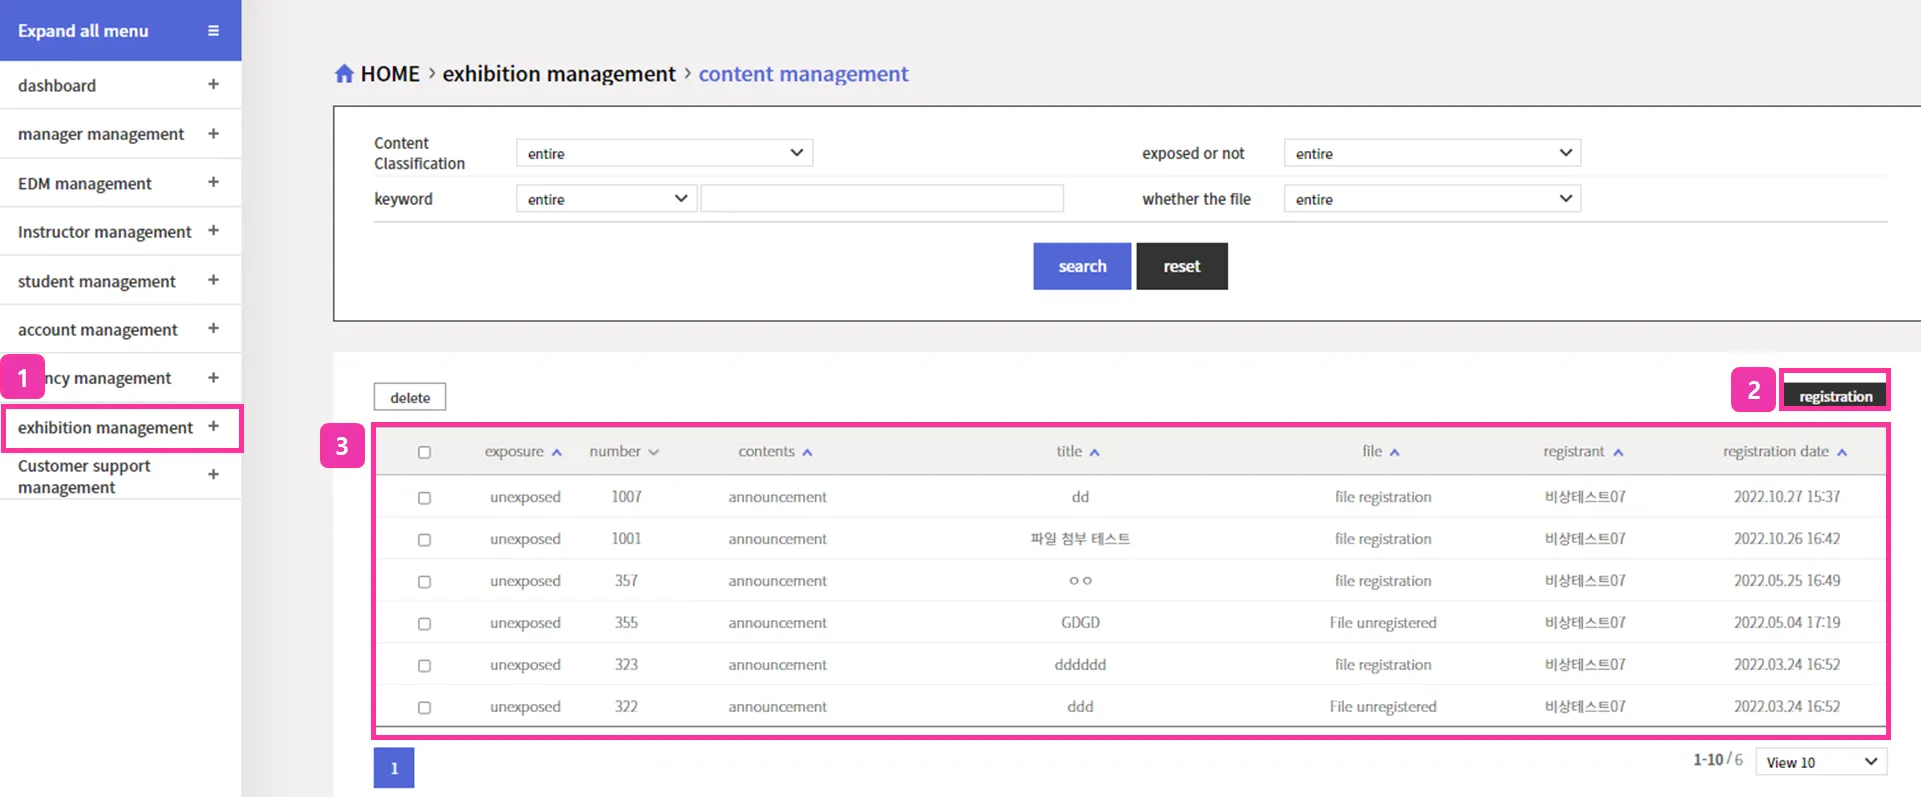Expand the dashboard menu plus icon

pos(213,85)
